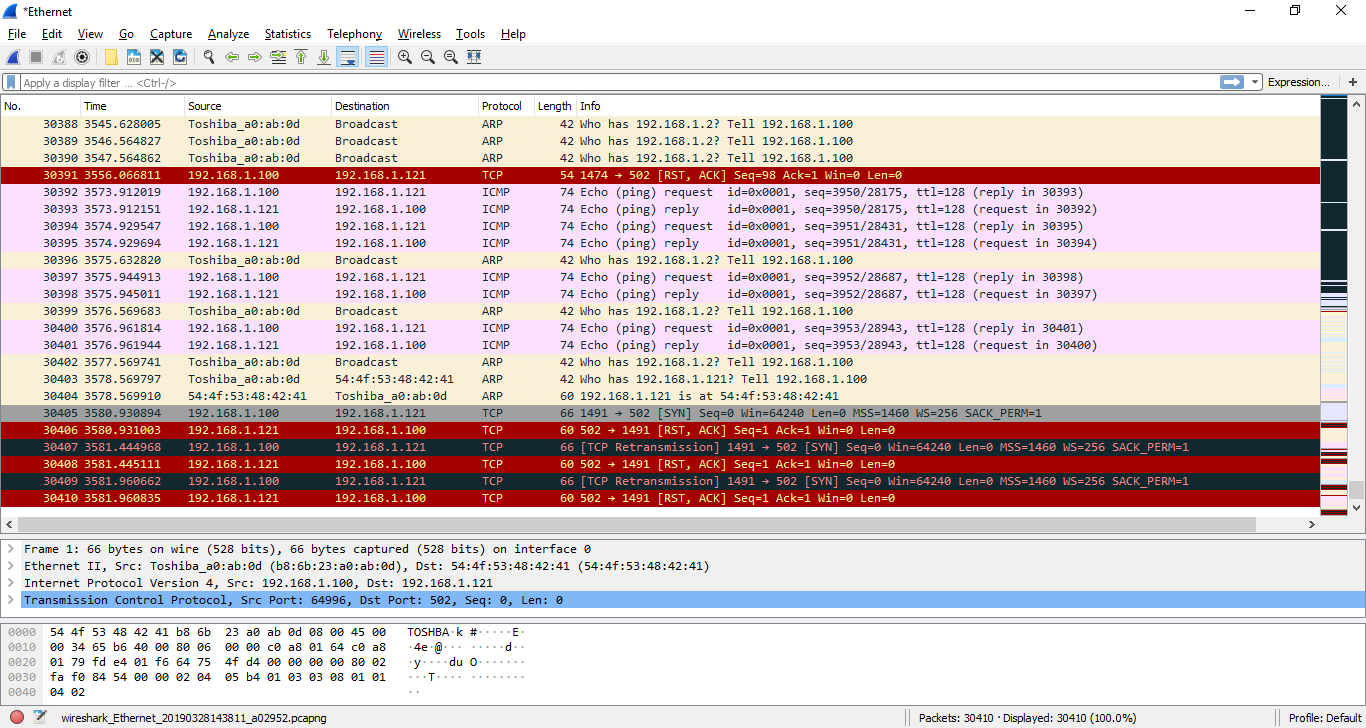Expand Internet Protocol Version 4 section

coord(10,583)
